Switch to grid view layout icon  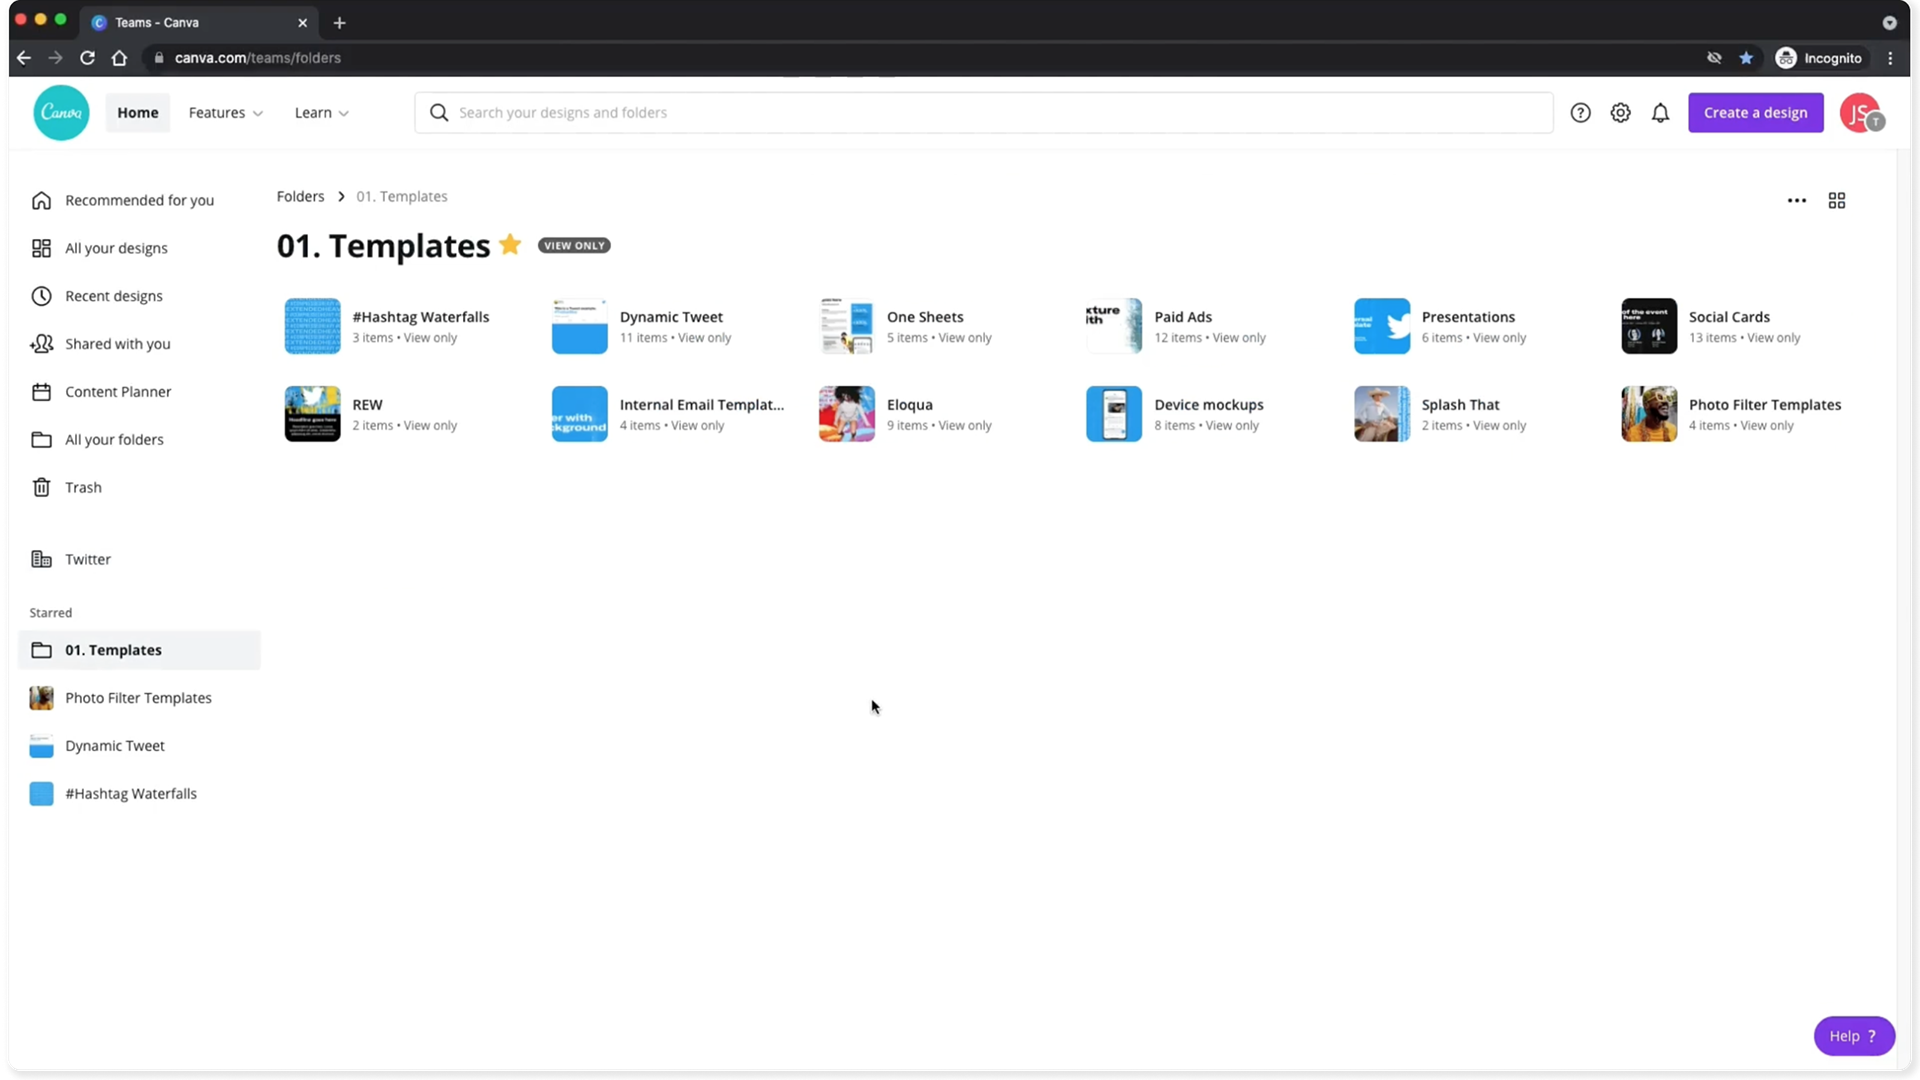[x=1837, y=201]
